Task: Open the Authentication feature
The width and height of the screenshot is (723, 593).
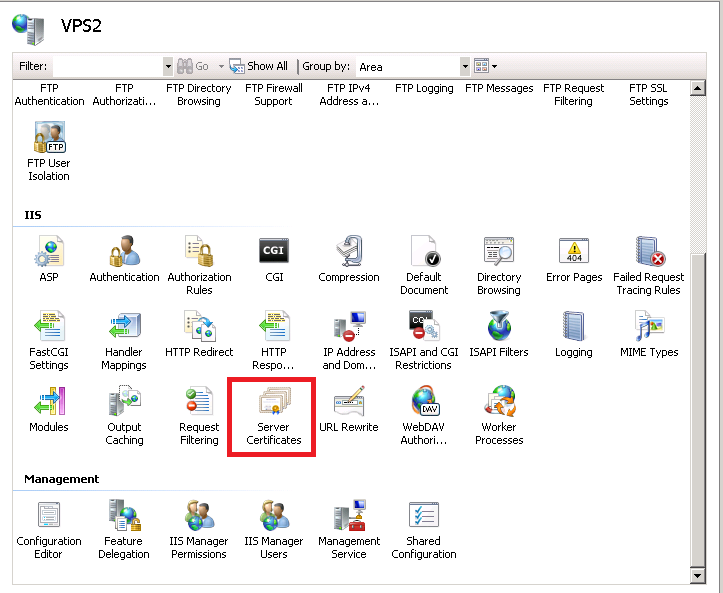Action: coord(124,258)
